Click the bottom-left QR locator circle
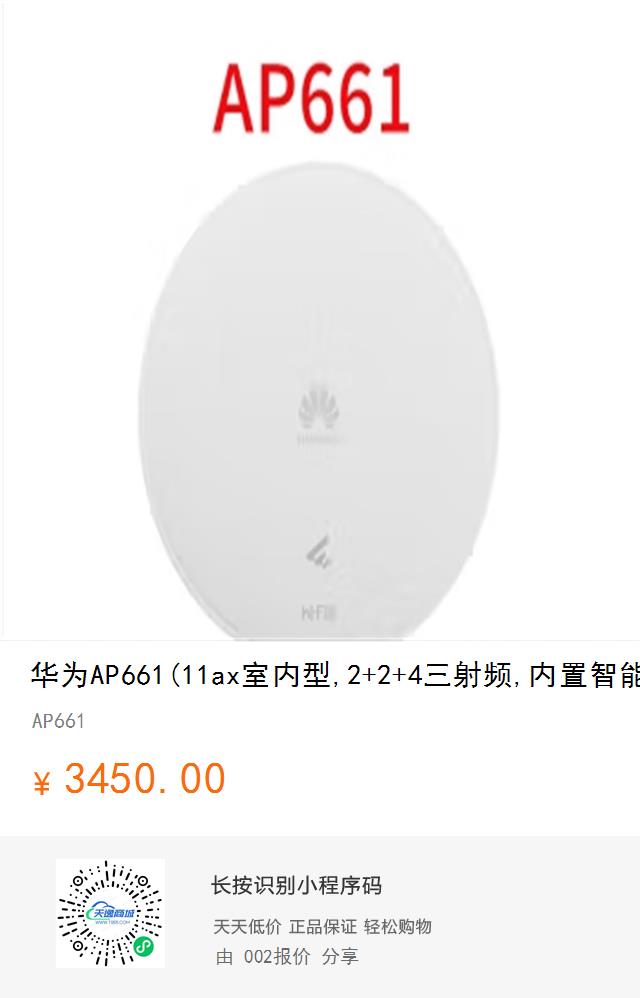Image resolution: width=640 pixels, height=998 pixels. tap(79, 946)
